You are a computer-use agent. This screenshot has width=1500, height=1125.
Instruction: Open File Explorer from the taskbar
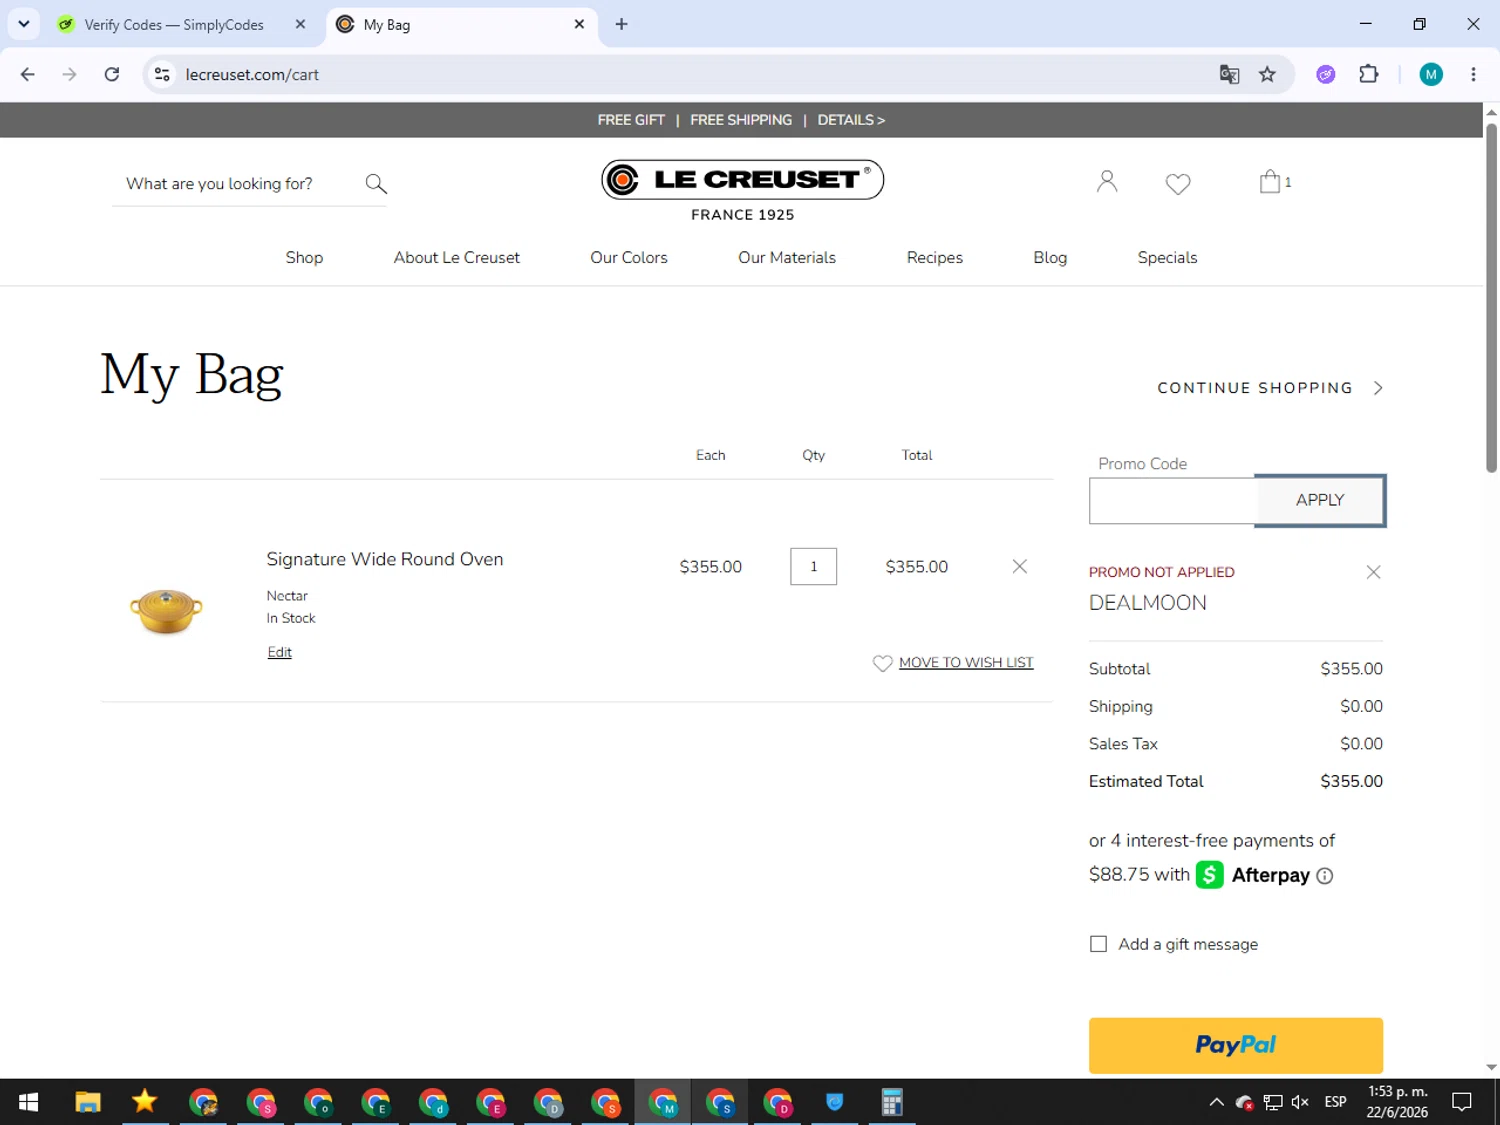point(88,1102)
